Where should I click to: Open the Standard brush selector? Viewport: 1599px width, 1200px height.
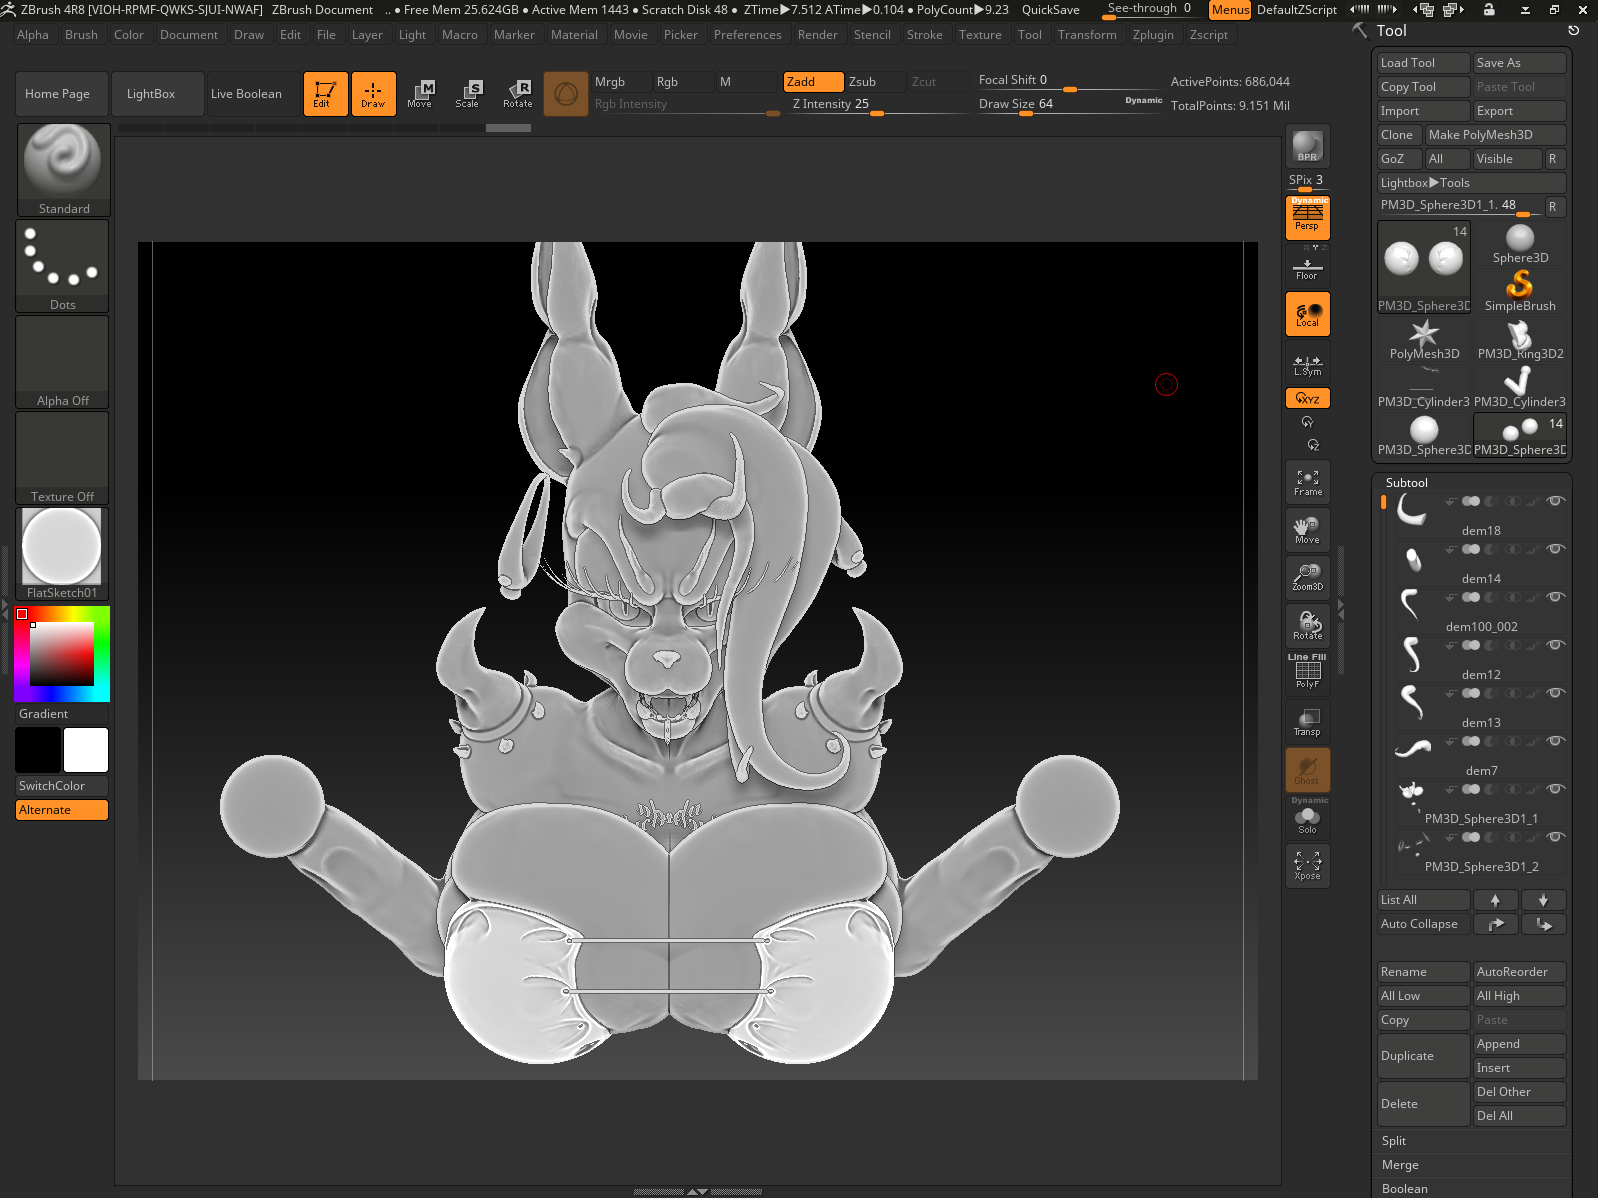(63, 168)
